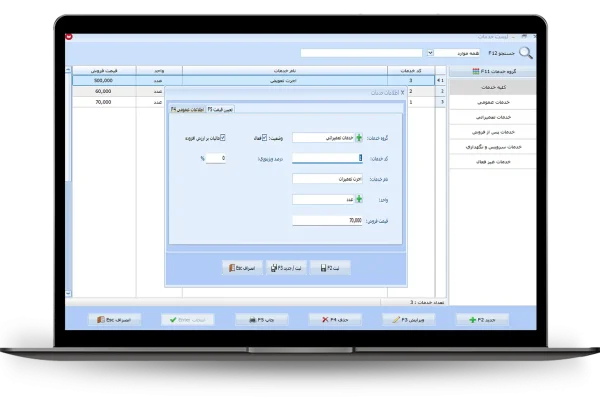The width and height of the screenshot is (600, 400).
Task: Open the search criteria dropdown arrow
Action: (x=430, y=53)
